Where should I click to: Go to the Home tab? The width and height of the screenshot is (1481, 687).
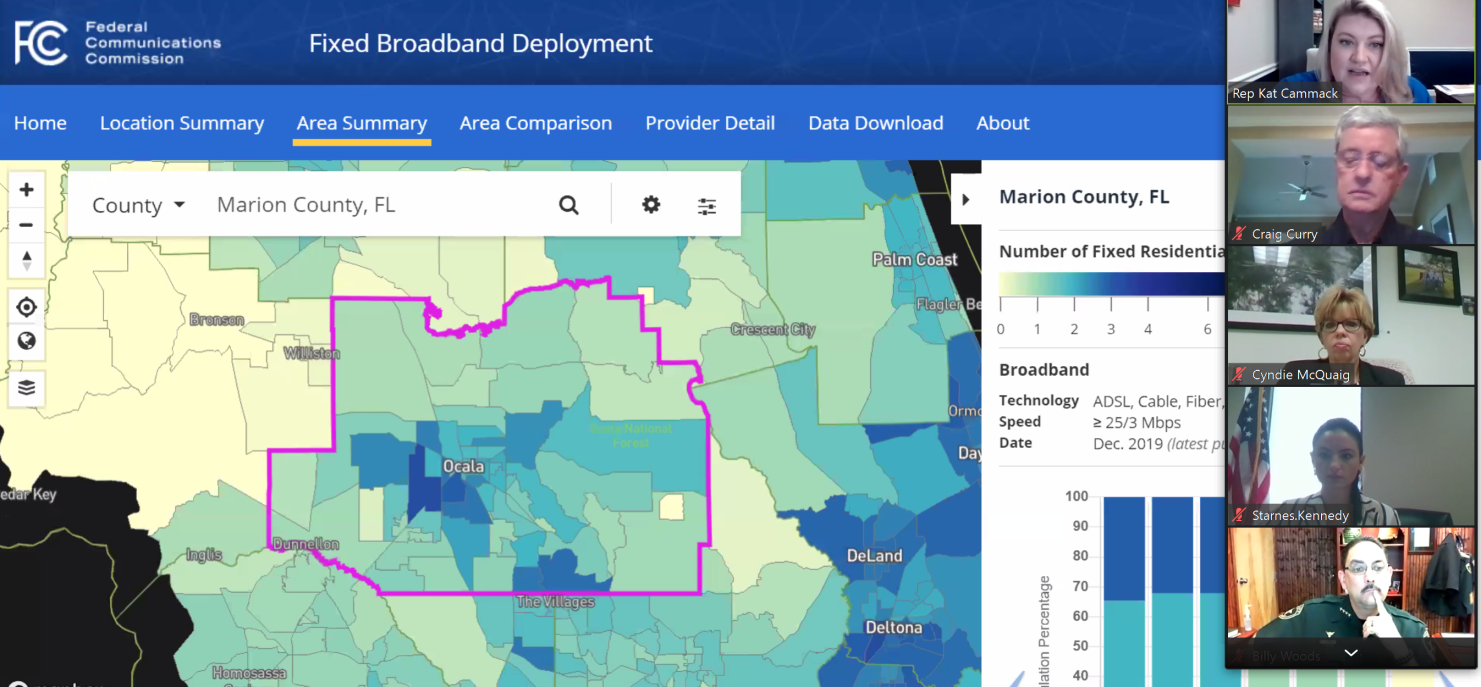click(x=40, y=123)
